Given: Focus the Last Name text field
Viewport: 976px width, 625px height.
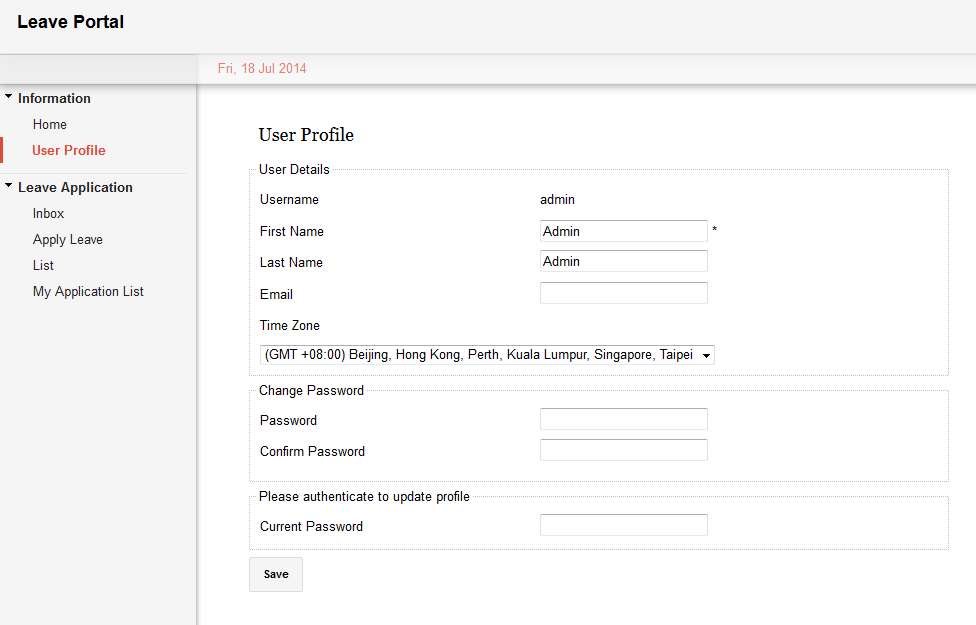Looking at the screenshot, I should click(x=623, y=262).
